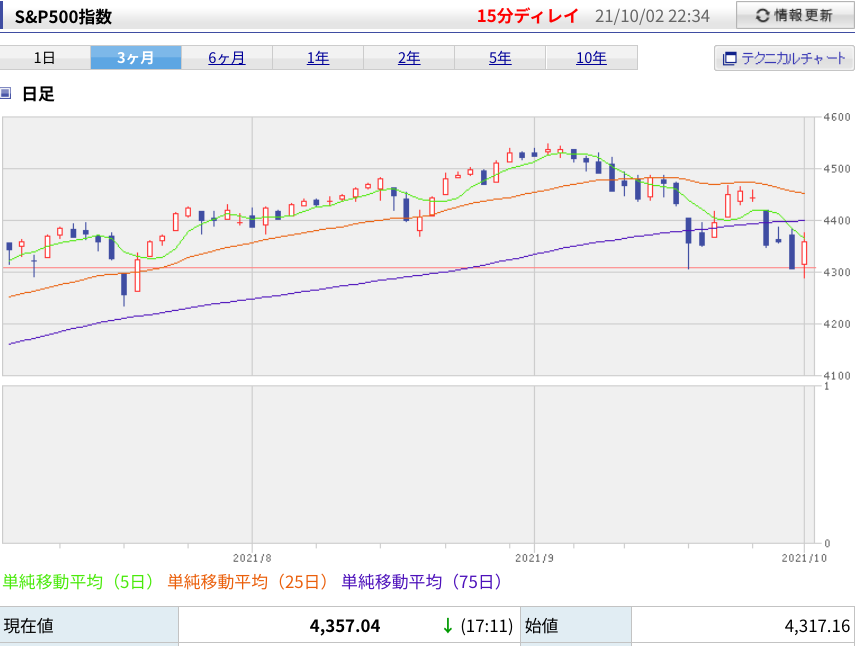Image resolution: width=856 pixels, height=646 pixels.
Task: Click the green down arrow icon
Action: [448, 626]
